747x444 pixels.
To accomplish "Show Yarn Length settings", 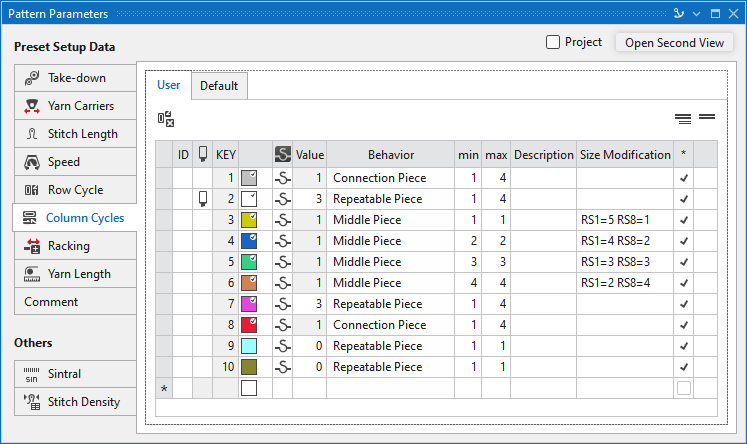I will 74,274.
